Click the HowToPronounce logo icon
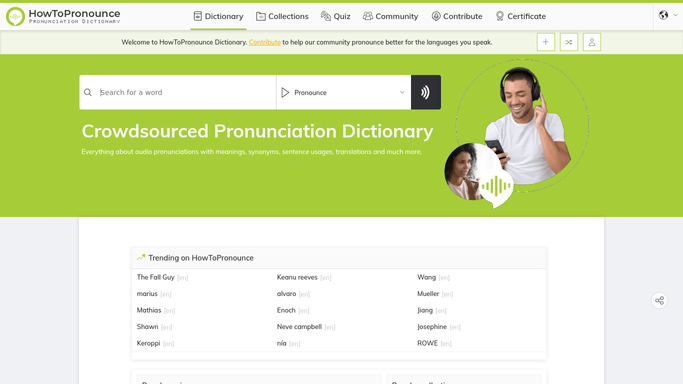Image resolution: width=683 pixels, height=384 pixels. 15,17
